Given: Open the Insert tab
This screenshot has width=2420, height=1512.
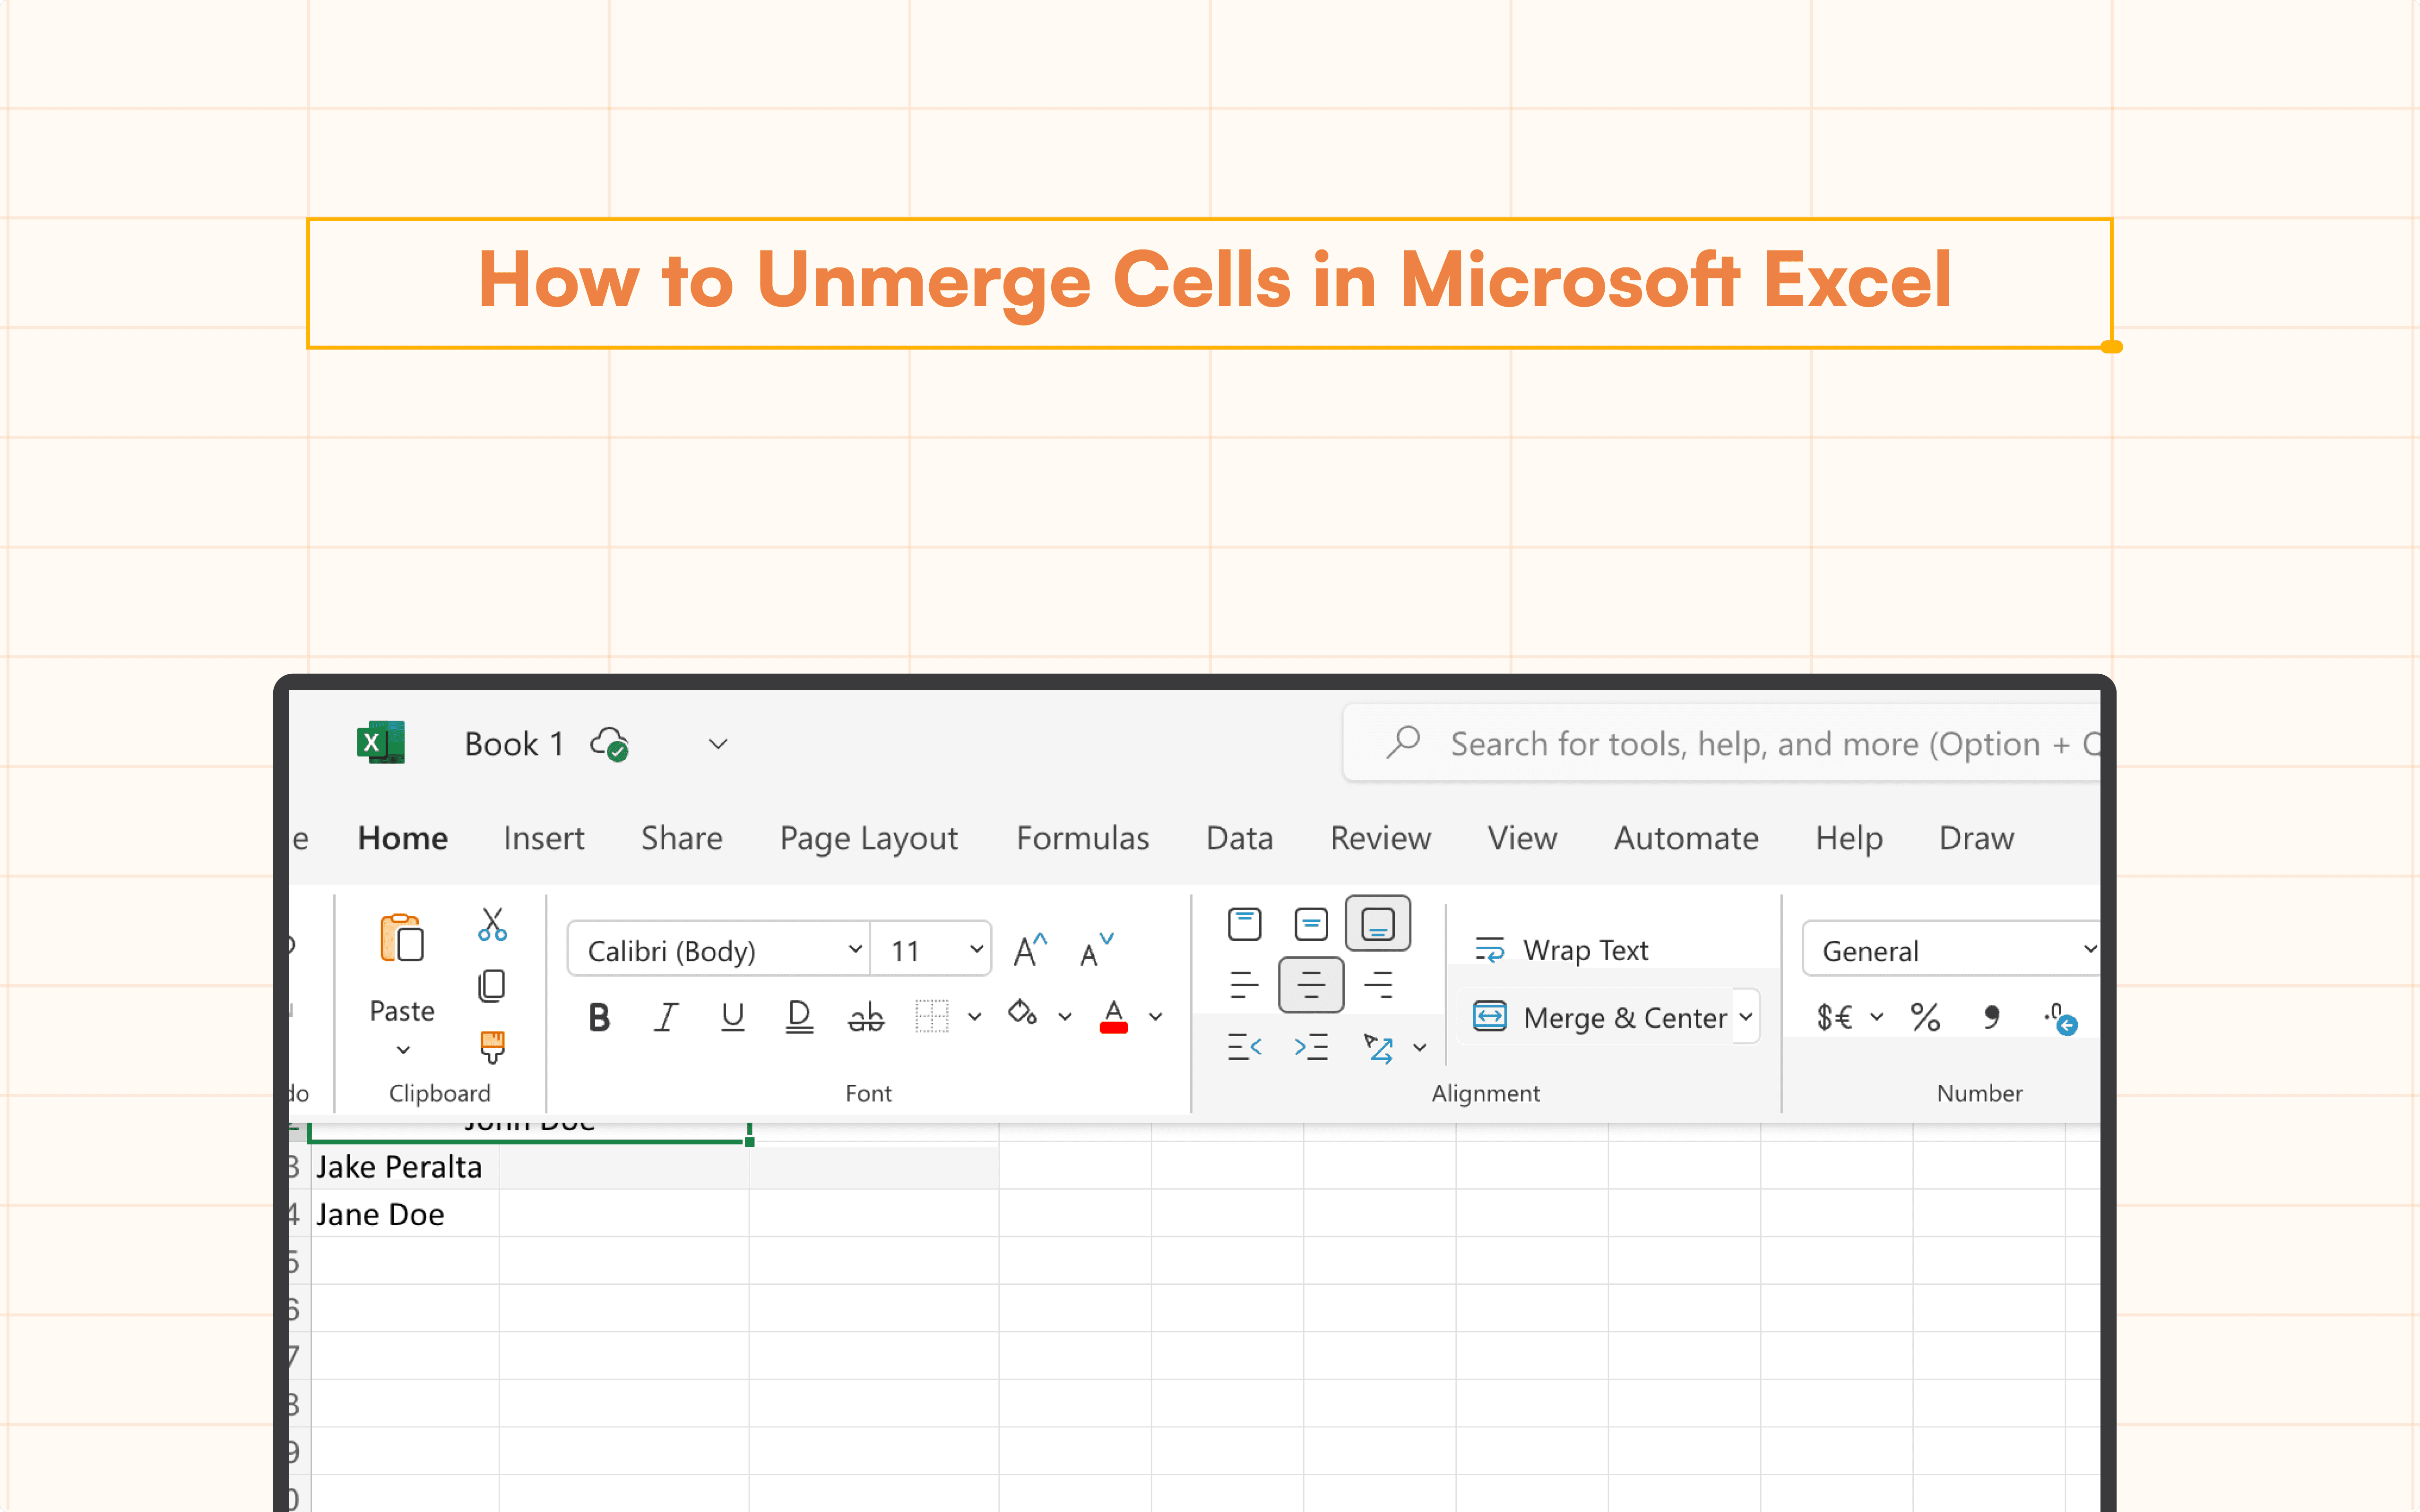Looking at the screenshot, I should coord(544,838).
